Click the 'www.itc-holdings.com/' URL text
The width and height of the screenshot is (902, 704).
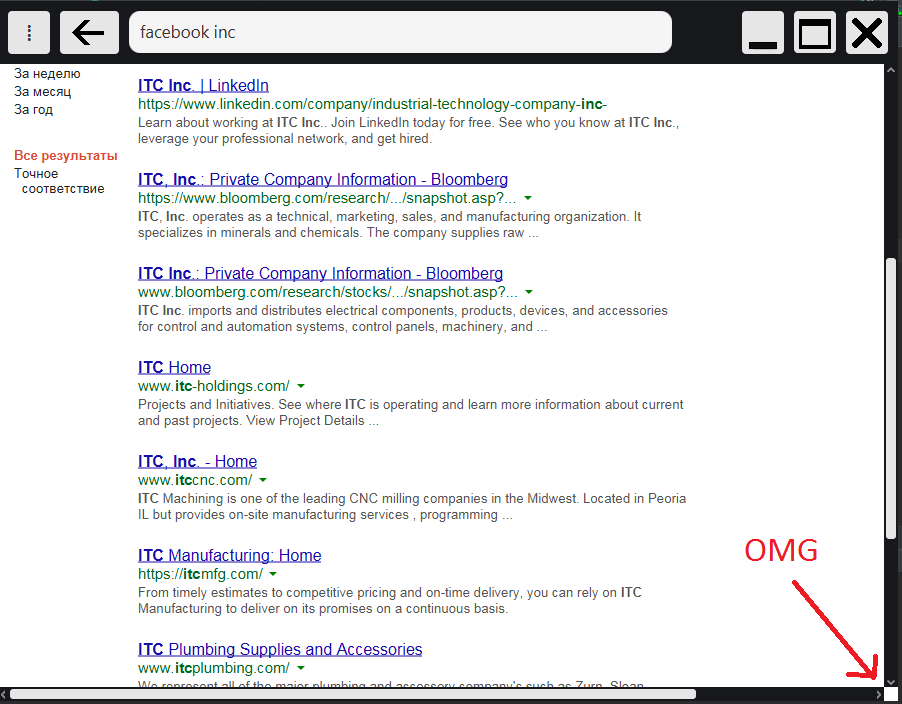coord(213,386)
